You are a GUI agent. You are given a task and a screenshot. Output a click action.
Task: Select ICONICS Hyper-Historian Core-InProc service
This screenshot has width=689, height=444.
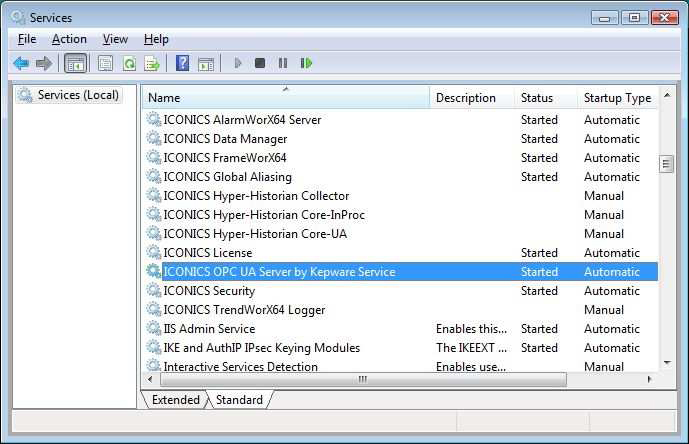click(x=402, y=215)
